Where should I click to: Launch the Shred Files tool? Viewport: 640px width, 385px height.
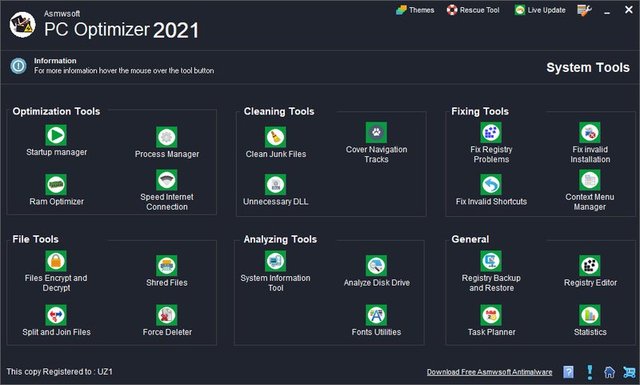point(167,266)
